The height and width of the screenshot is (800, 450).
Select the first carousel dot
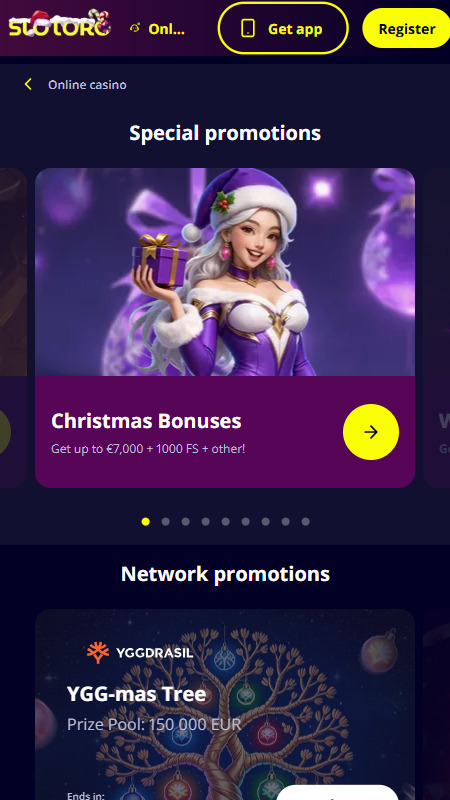pos(145,521)
